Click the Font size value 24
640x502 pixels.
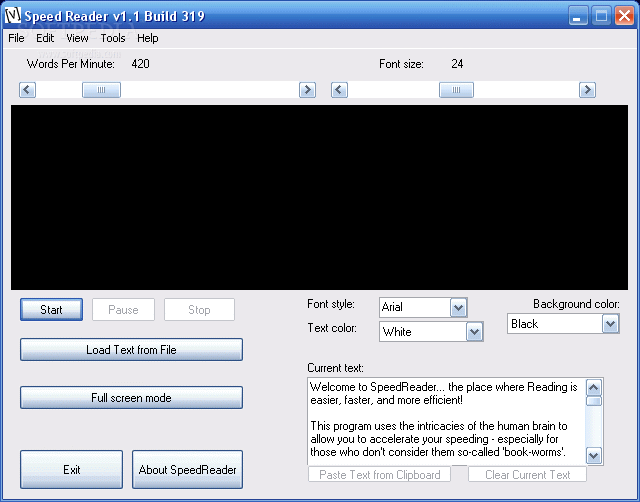pos(457,64)
